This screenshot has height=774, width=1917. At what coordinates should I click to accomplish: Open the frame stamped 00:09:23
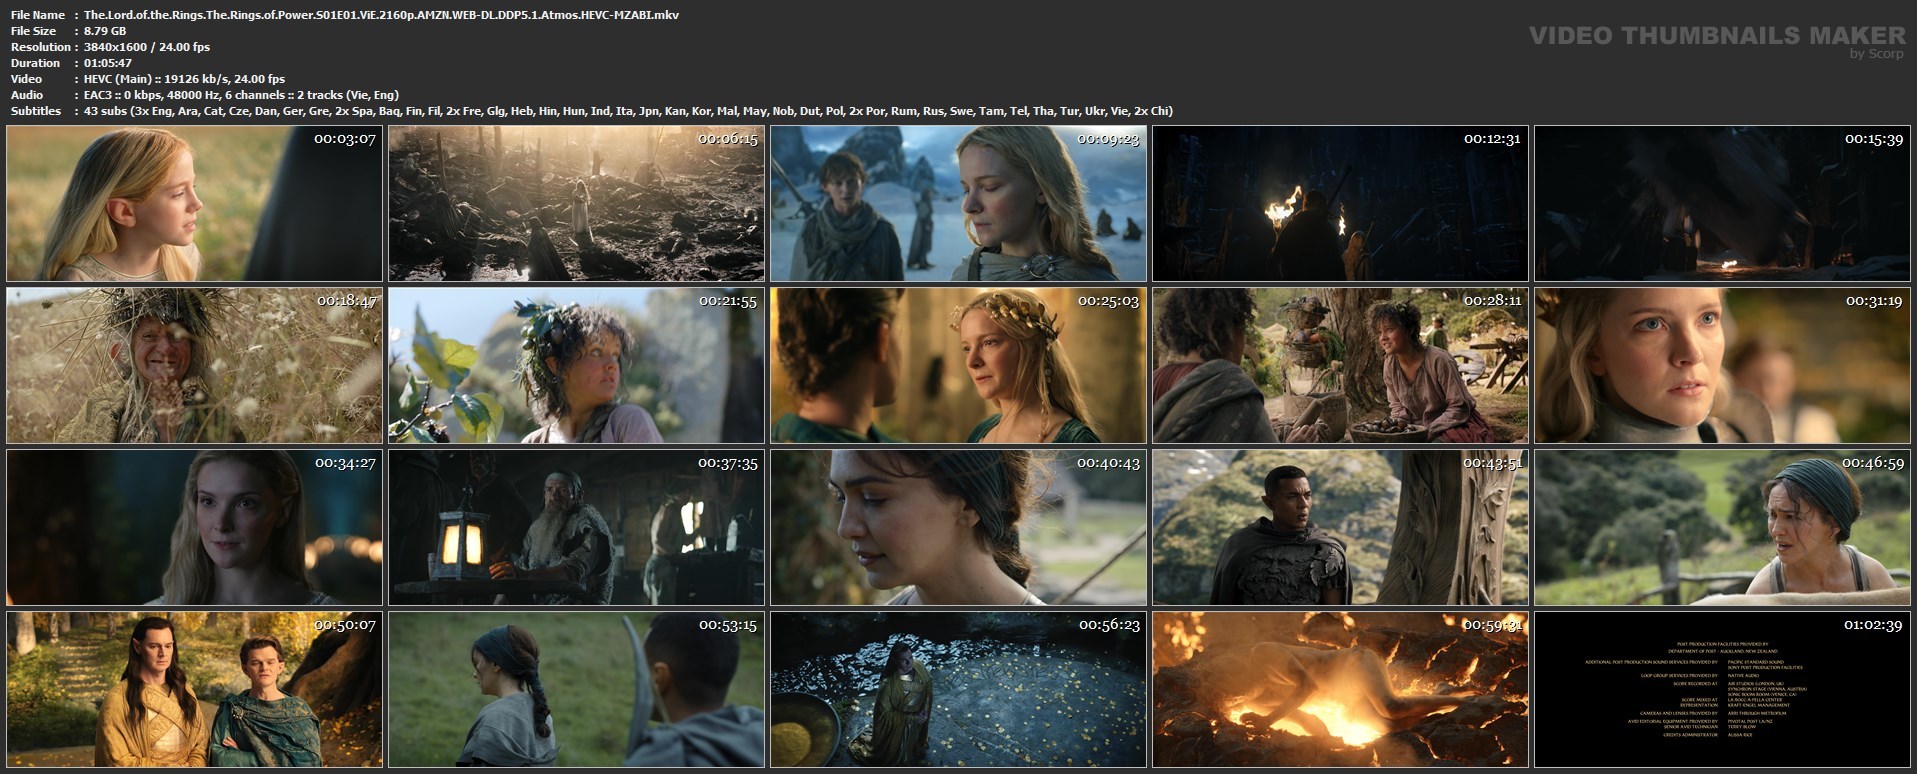(x=958, y=203)
